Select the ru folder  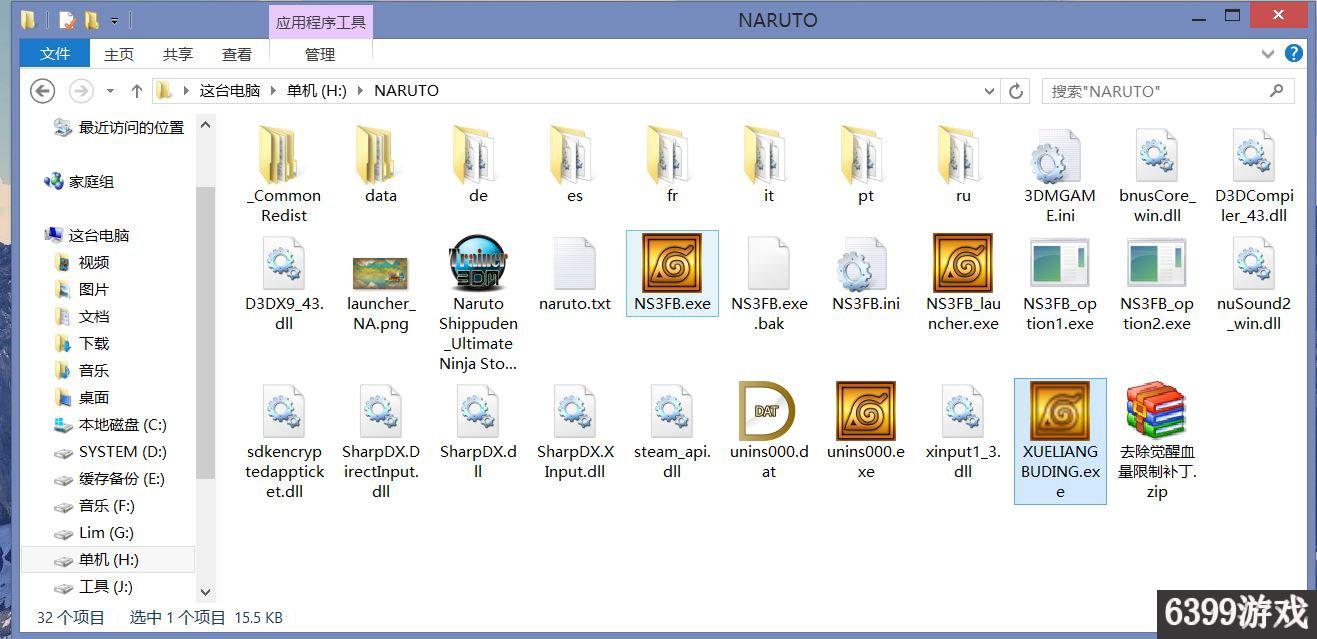pyautogui.click(x=963, y=166)
